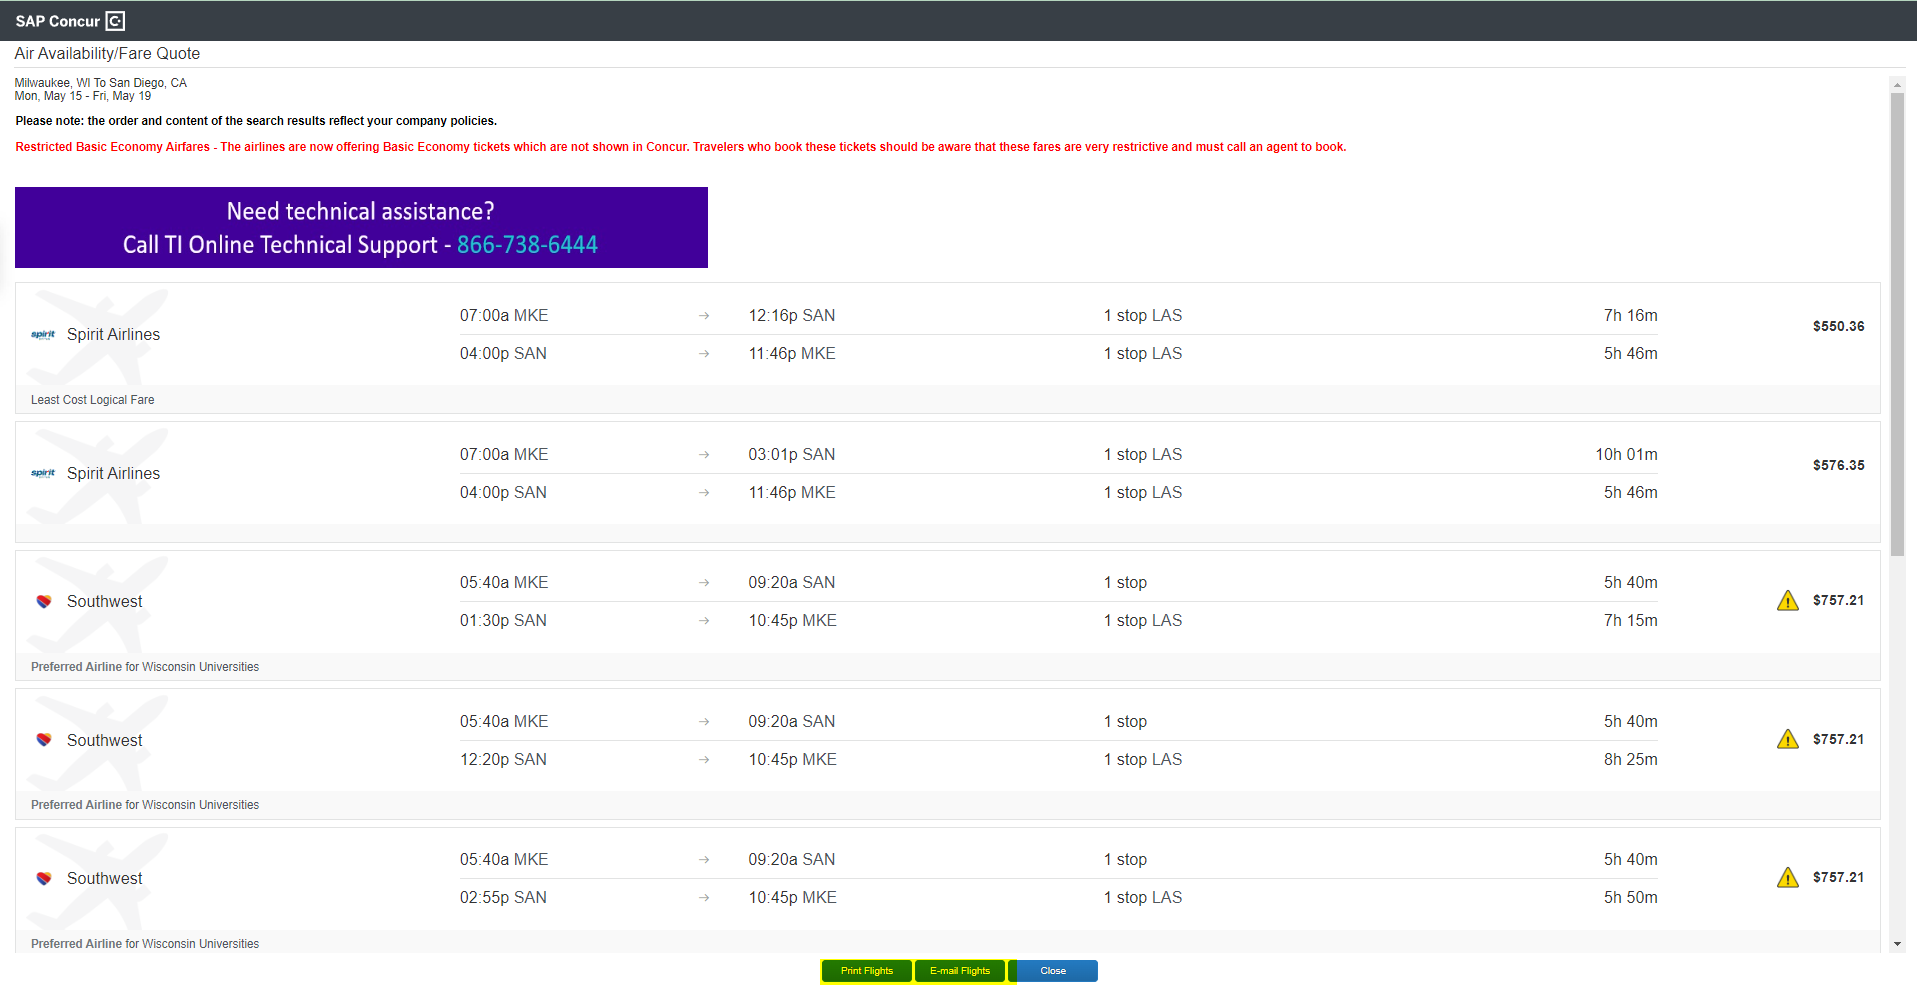Click Least Cost Logical Fare label
The image size is (1917, 989).
click(x=93, y=400)
